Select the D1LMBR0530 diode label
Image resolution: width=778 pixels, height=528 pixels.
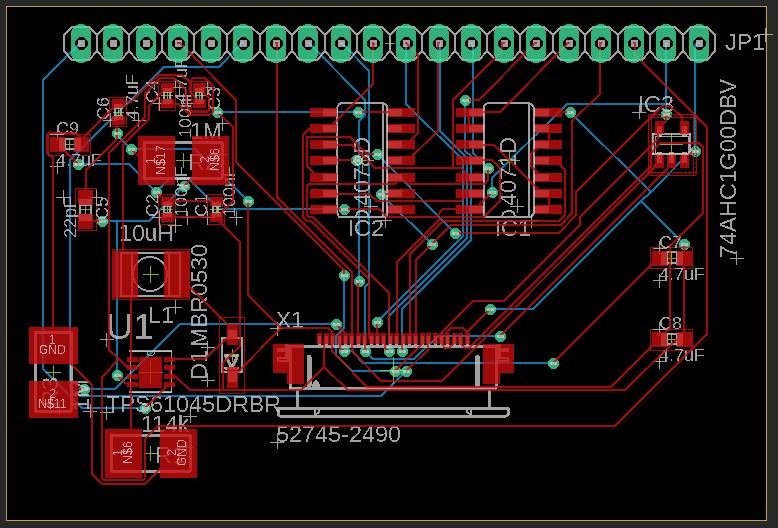[199, 313]
